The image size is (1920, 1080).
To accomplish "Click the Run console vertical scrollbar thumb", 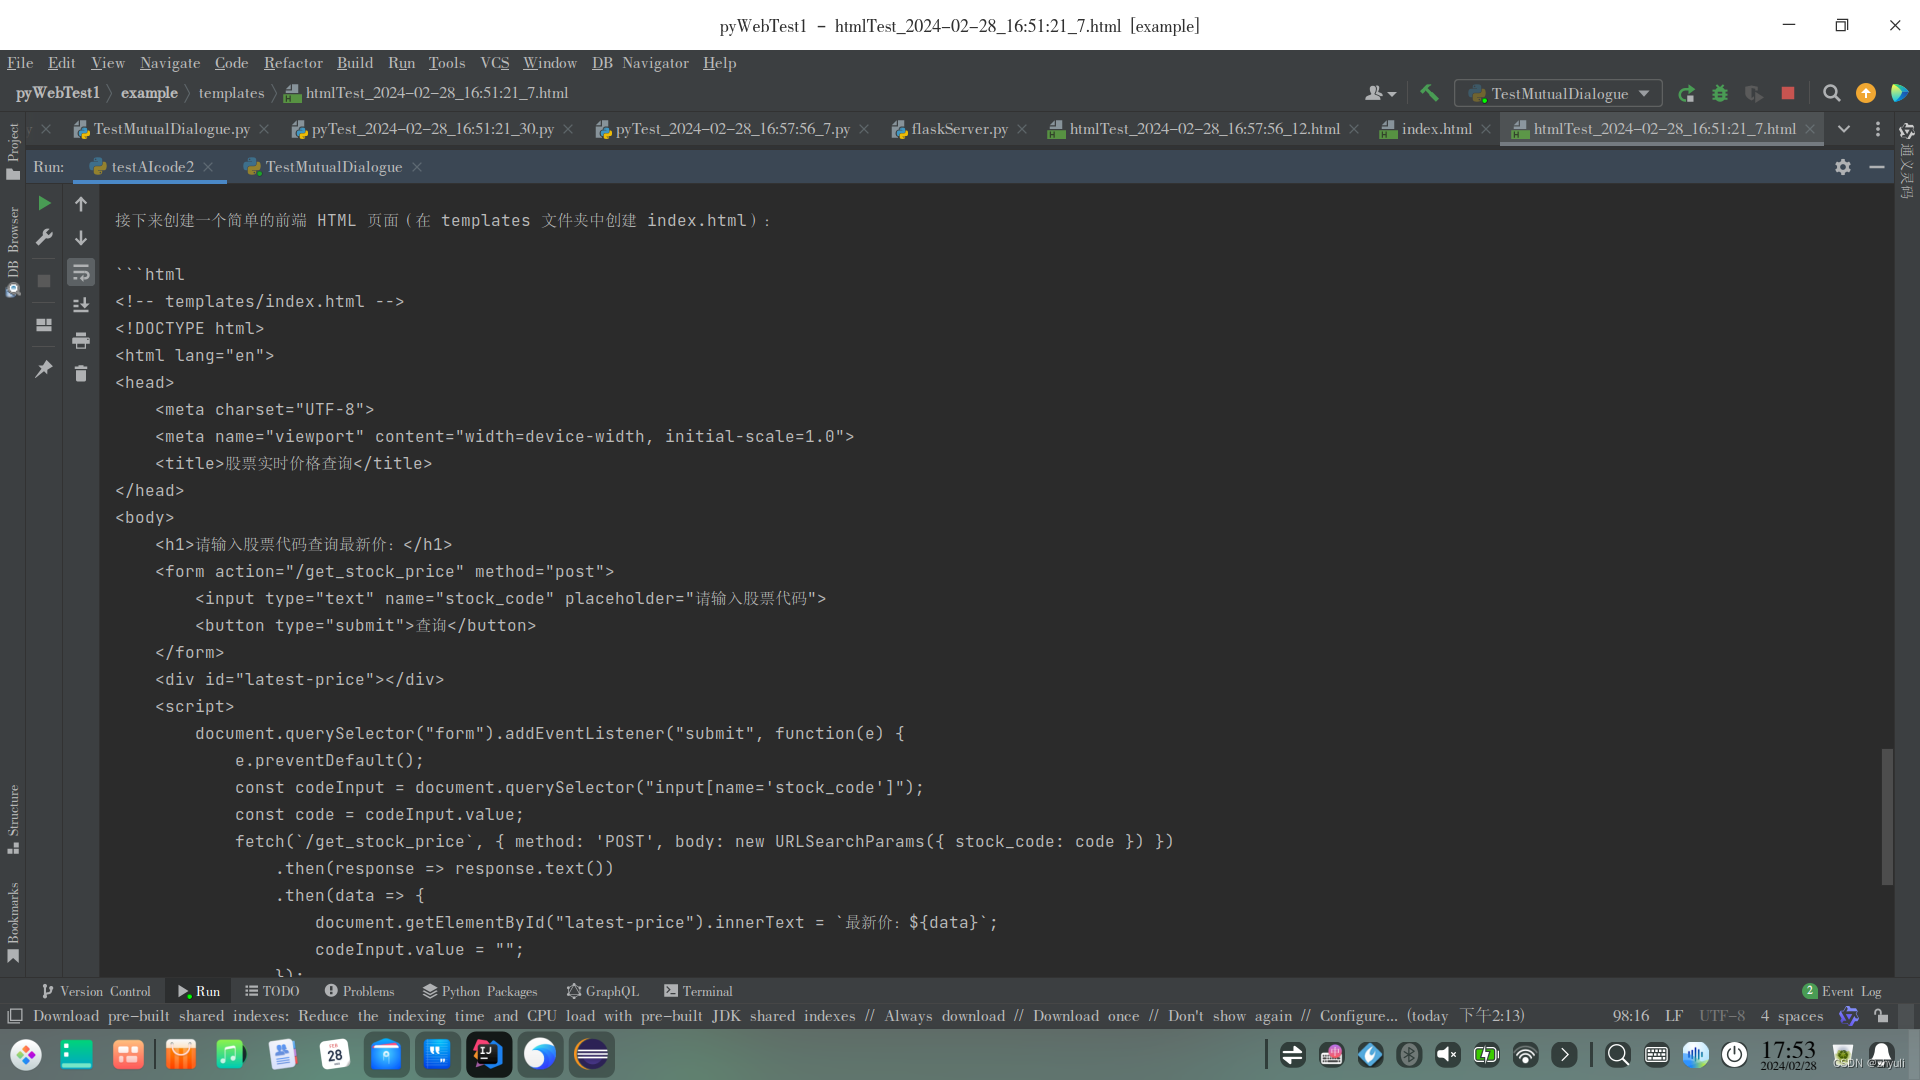I will point(1887,816).
